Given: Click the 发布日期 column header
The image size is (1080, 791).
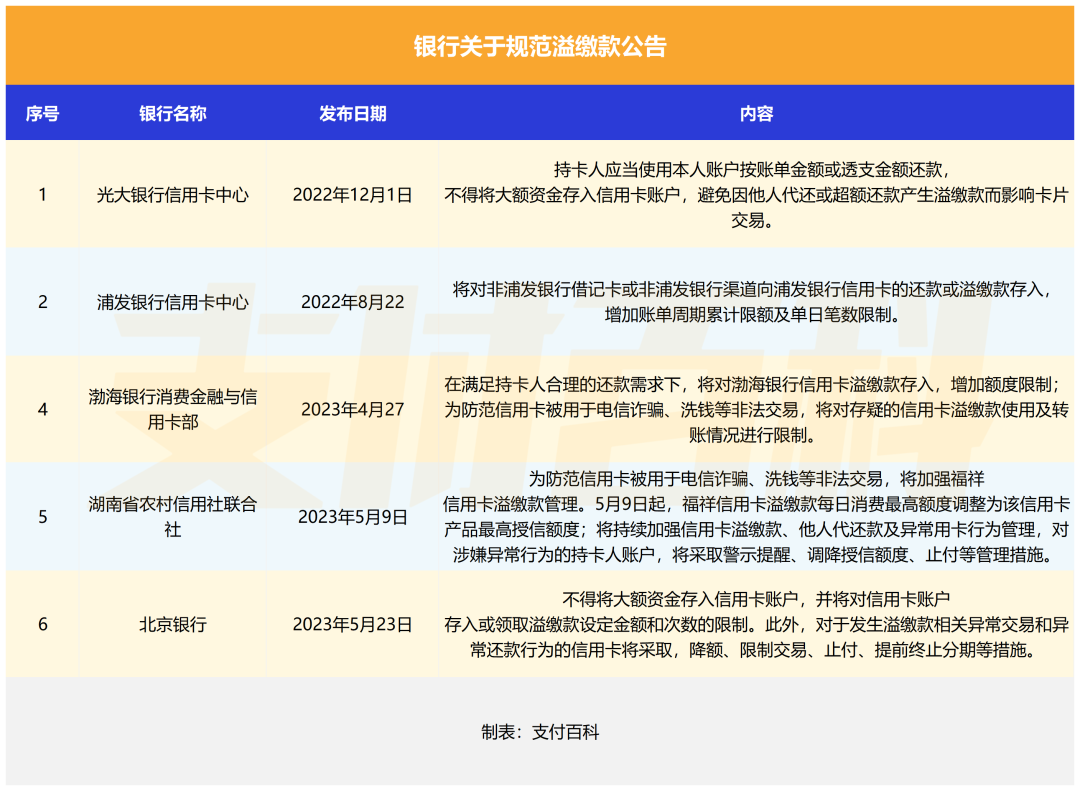Looking at the screenshot, I should click(x=353, y=114).
